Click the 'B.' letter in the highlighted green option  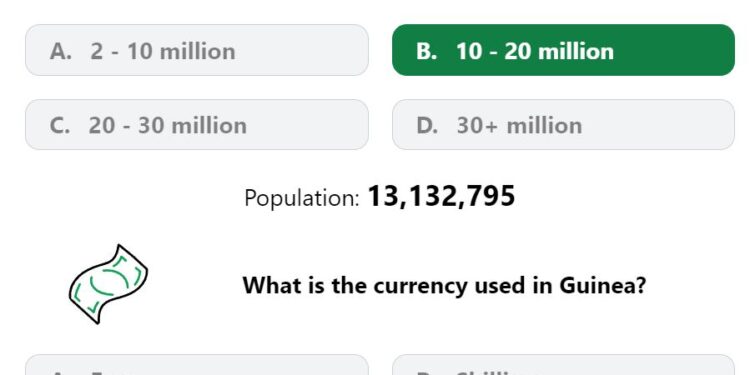click(427, 51)
